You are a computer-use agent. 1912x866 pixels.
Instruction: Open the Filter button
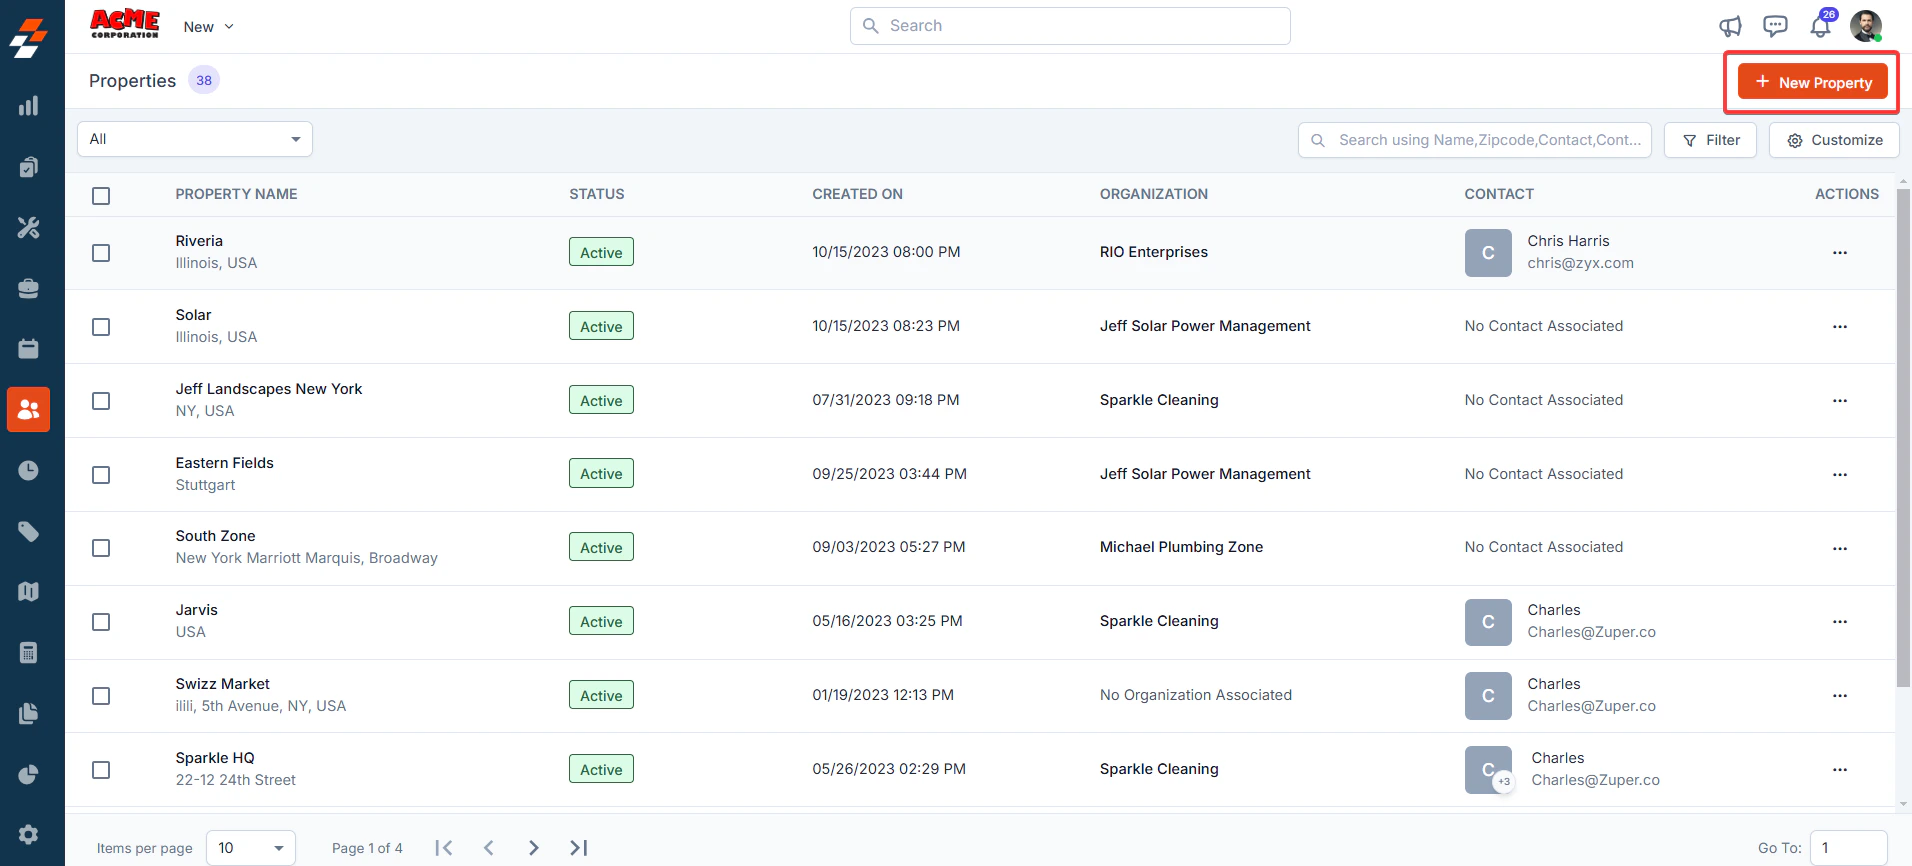coord(1710,140)
